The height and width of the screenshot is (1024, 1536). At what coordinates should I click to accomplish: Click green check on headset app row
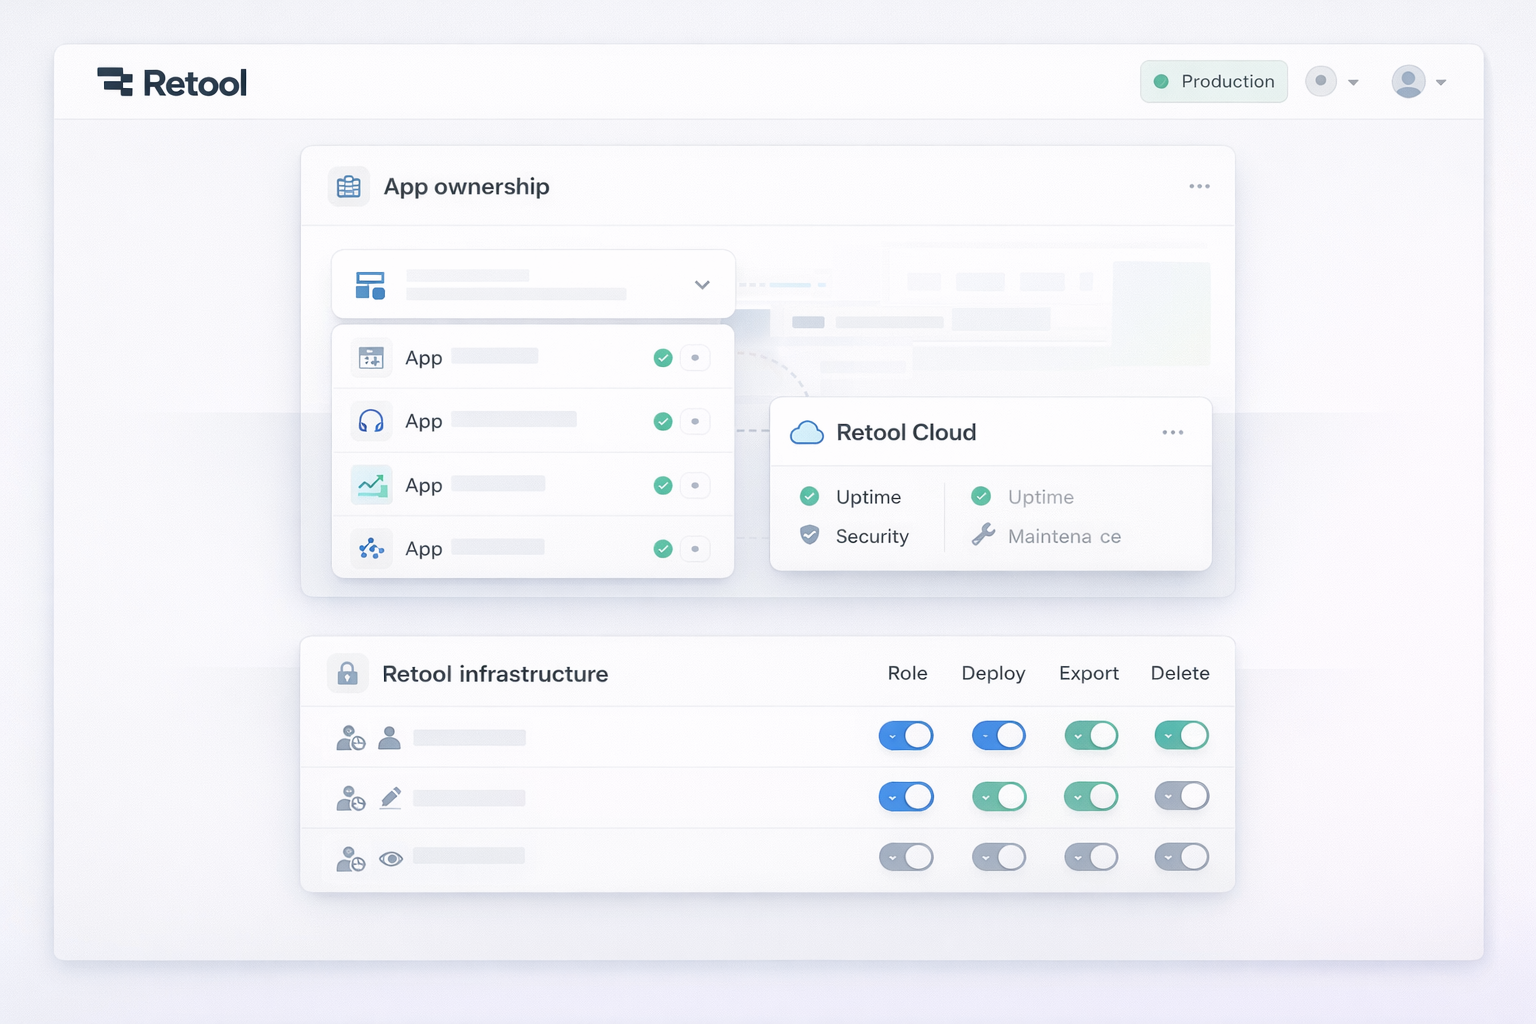[663, 422]
